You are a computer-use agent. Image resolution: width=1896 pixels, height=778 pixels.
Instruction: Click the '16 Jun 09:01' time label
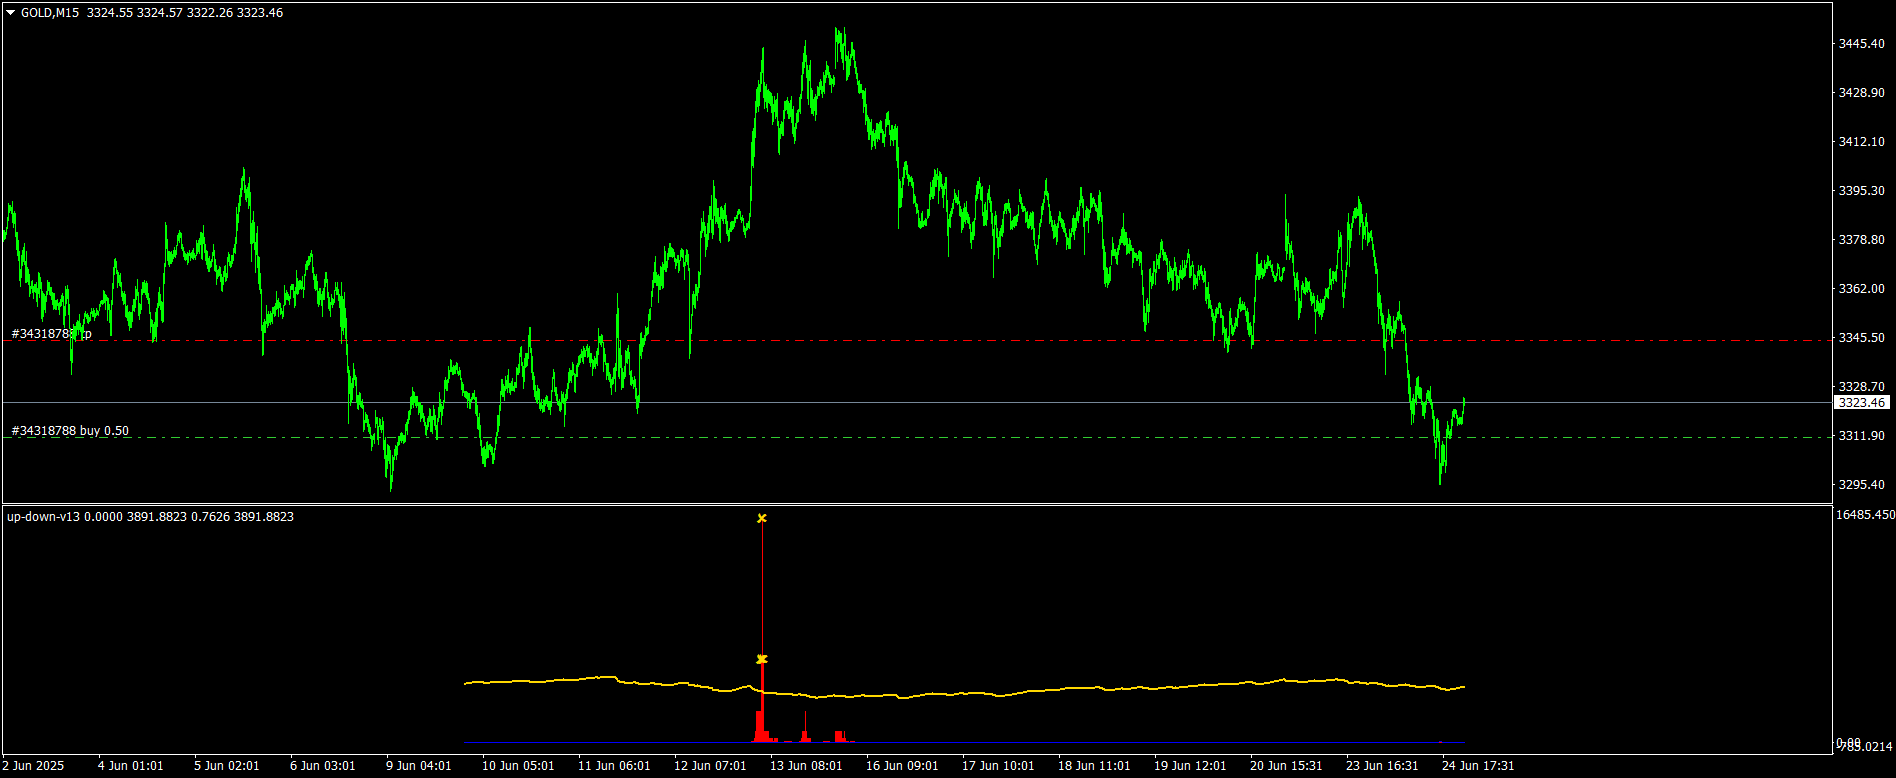point(902,766)
